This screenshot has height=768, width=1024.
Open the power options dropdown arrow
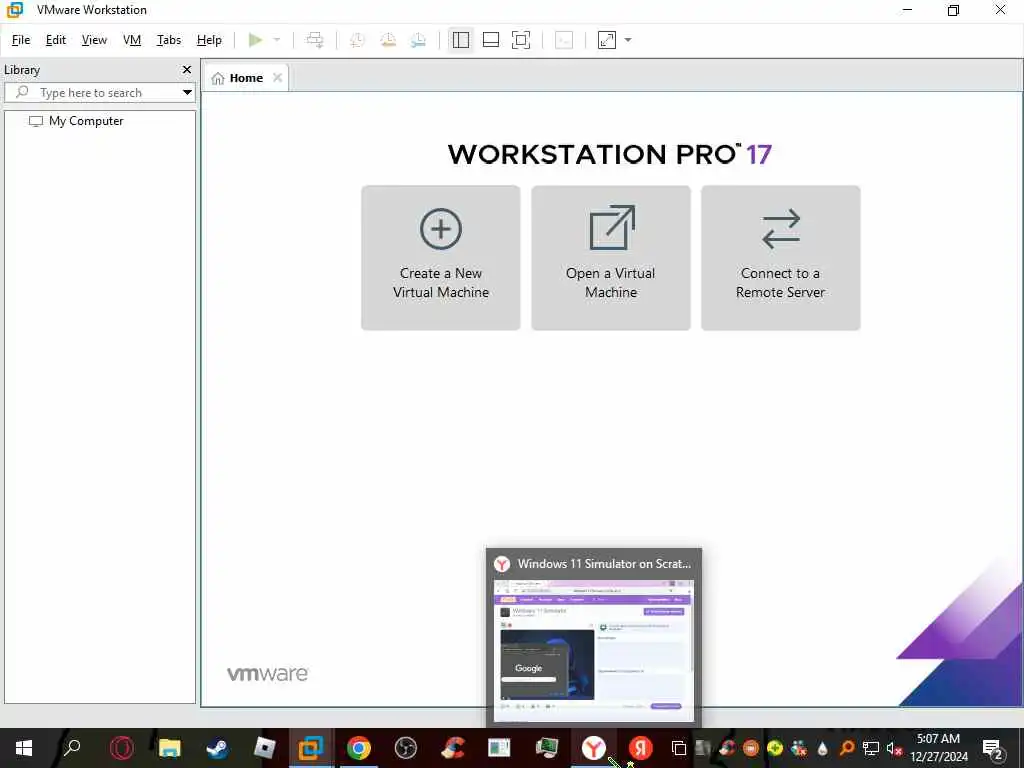coord(277,40)
